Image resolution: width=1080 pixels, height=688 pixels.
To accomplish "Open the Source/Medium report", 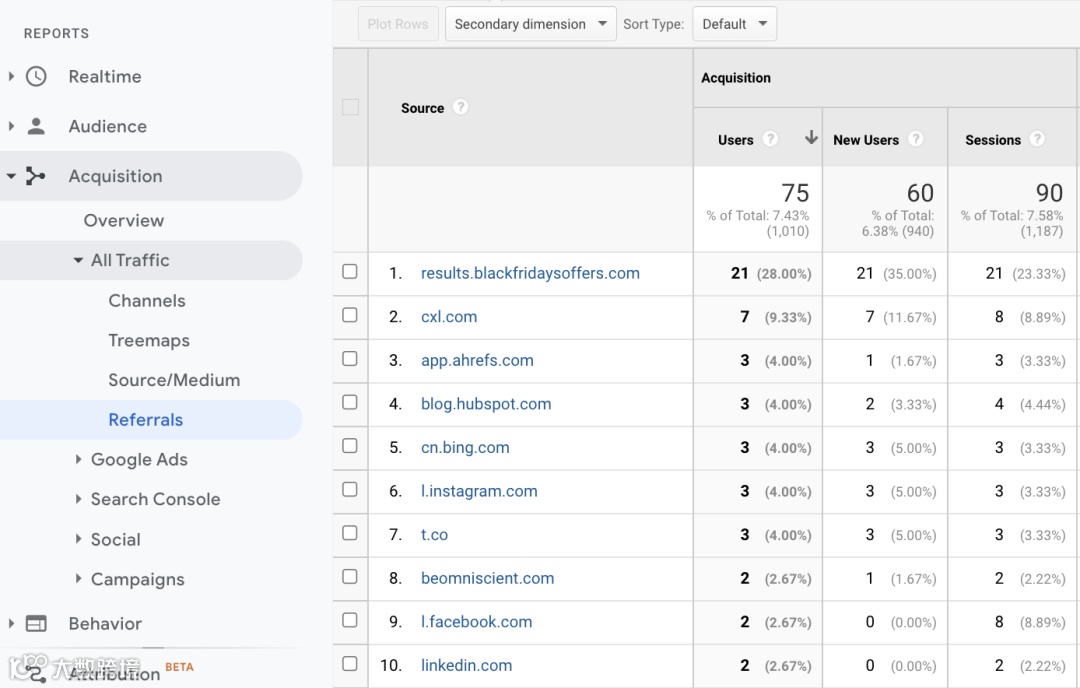I will pyautogui.click(x=174, y=380).
